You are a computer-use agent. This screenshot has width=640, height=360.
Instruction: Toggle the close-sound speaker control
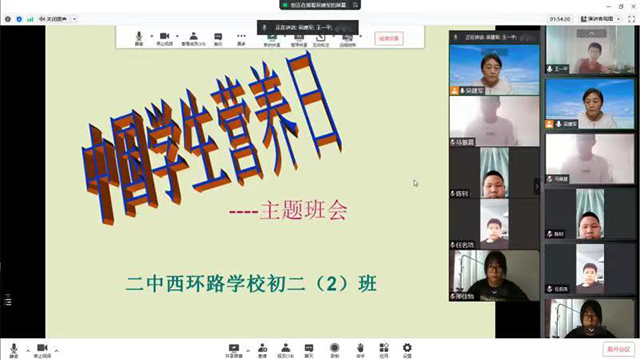pyautogui.click(x=54, y=19)
